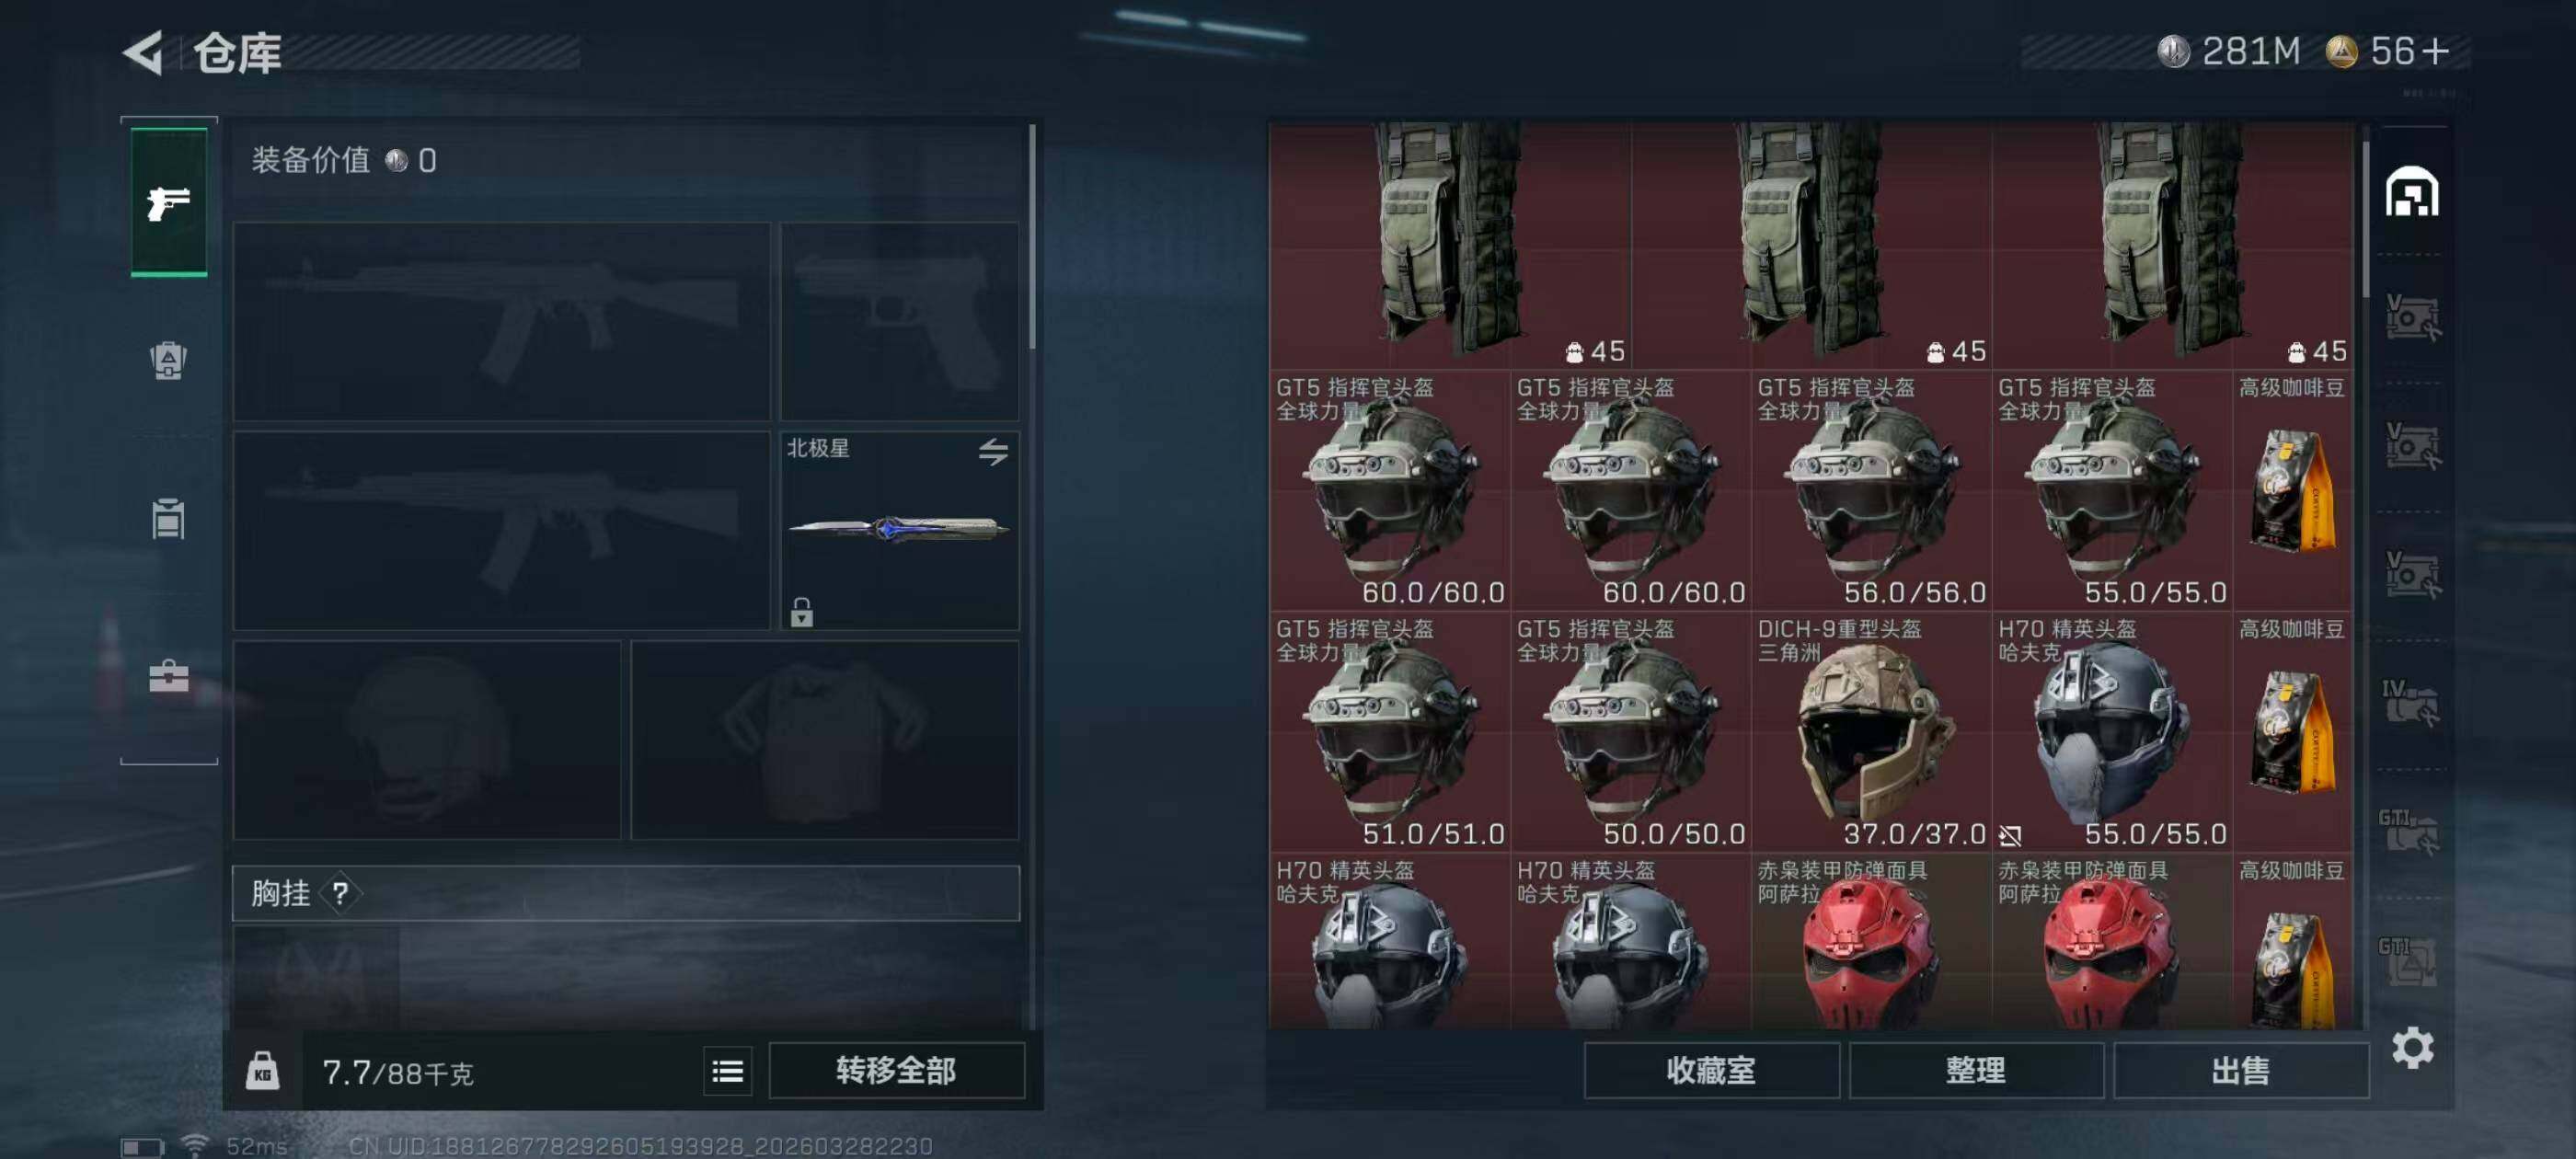
Task: Open the briefcase safe-box sidebar icon
Action: 168,677
